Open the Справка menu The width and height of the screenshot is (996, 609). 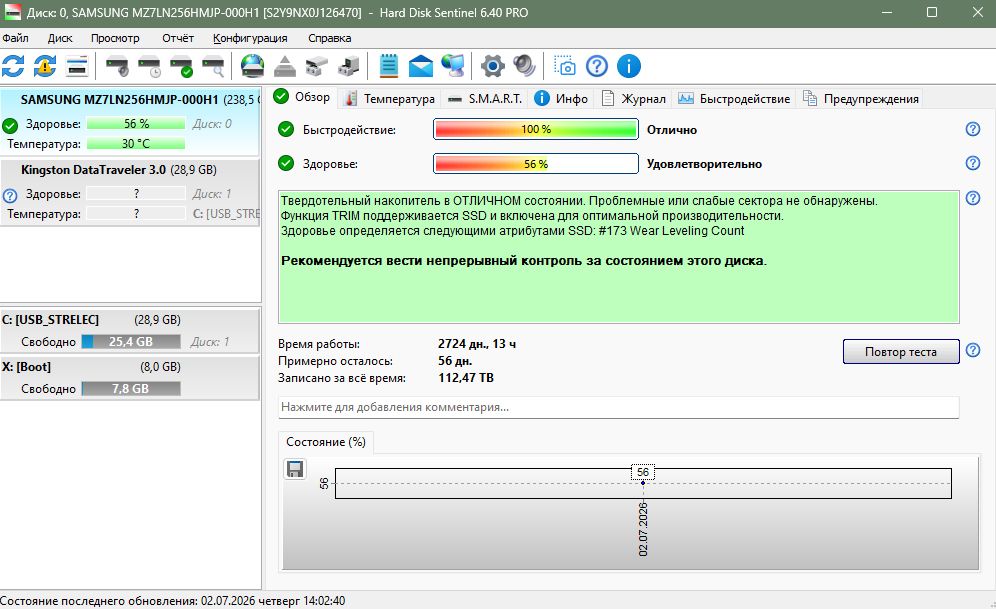coord(330,38)
